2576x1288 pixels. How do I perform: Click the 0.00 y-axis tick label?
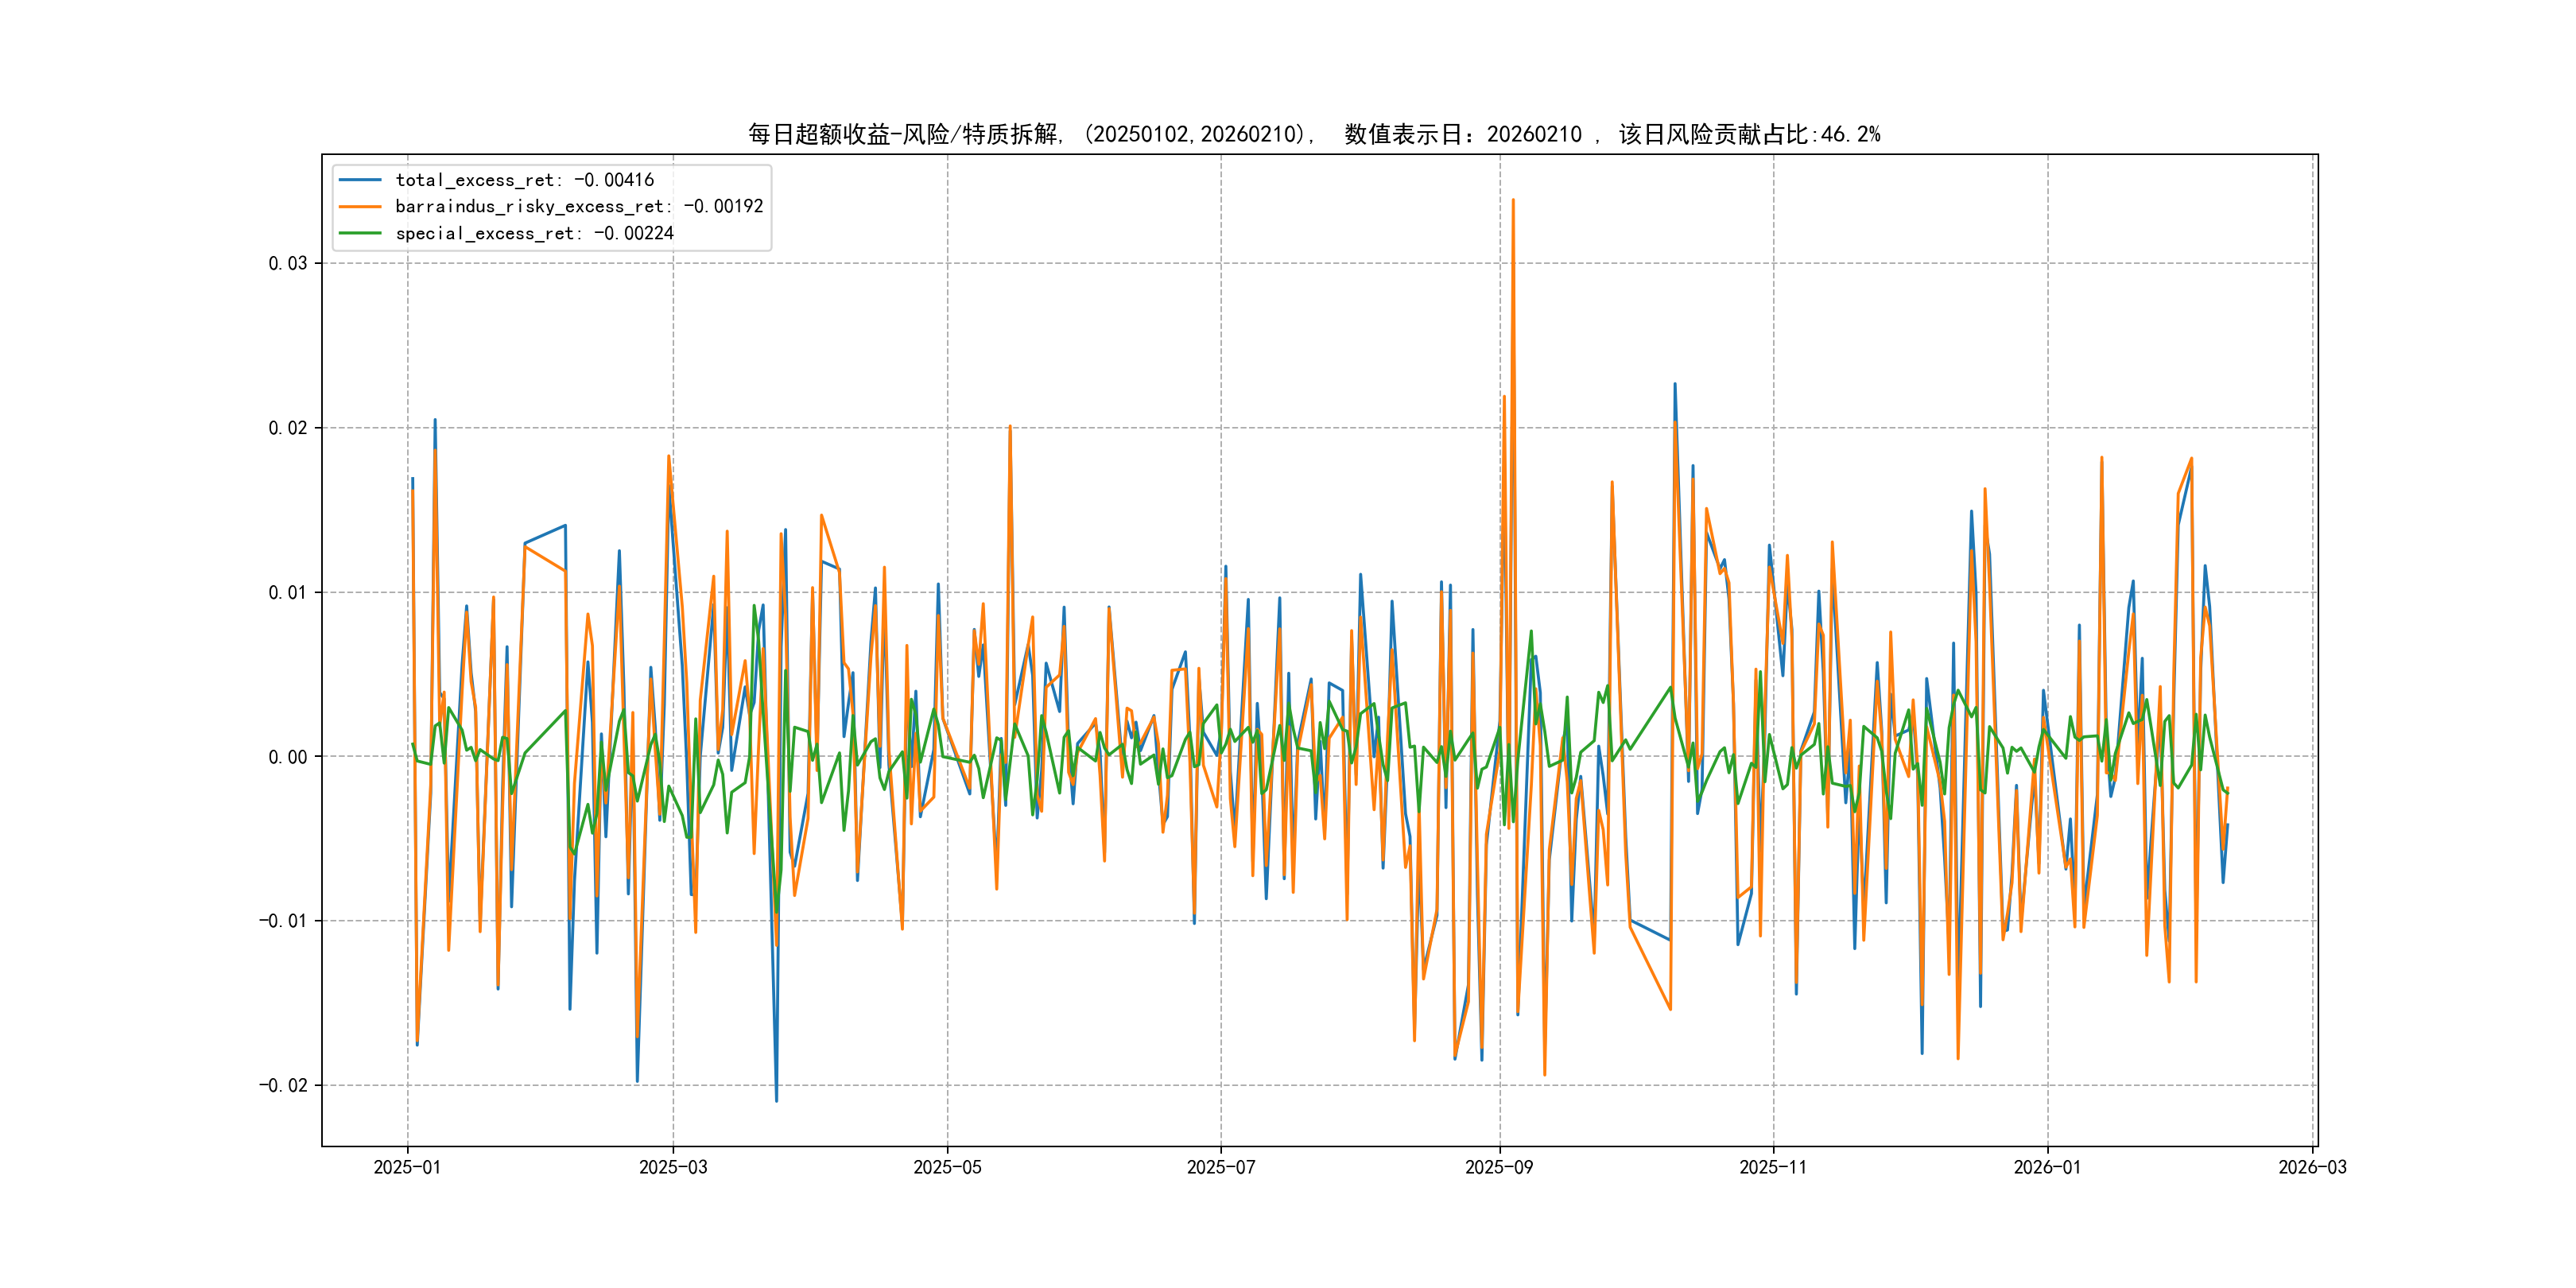[287, 757]
